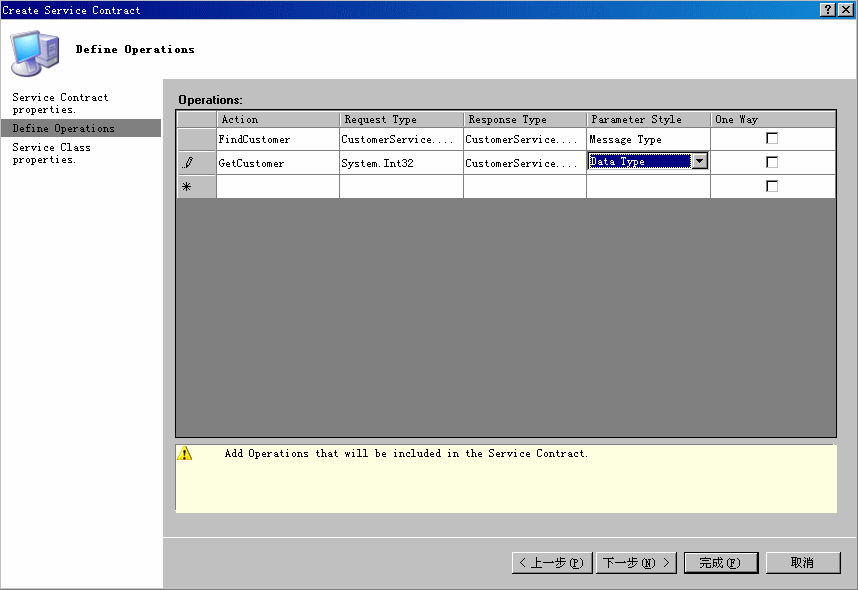Image resolution: width=858 pixels, height=590 pixels.
Task: Click the 完成 (Finish) button
Action: (x=720, y=563)
